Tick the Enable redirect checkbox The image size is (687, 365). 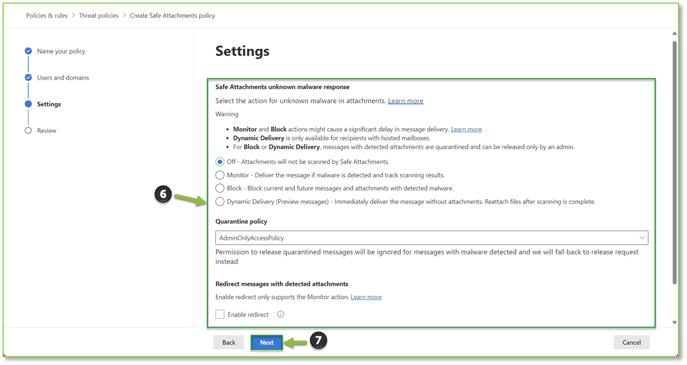[x=220, y=314]
